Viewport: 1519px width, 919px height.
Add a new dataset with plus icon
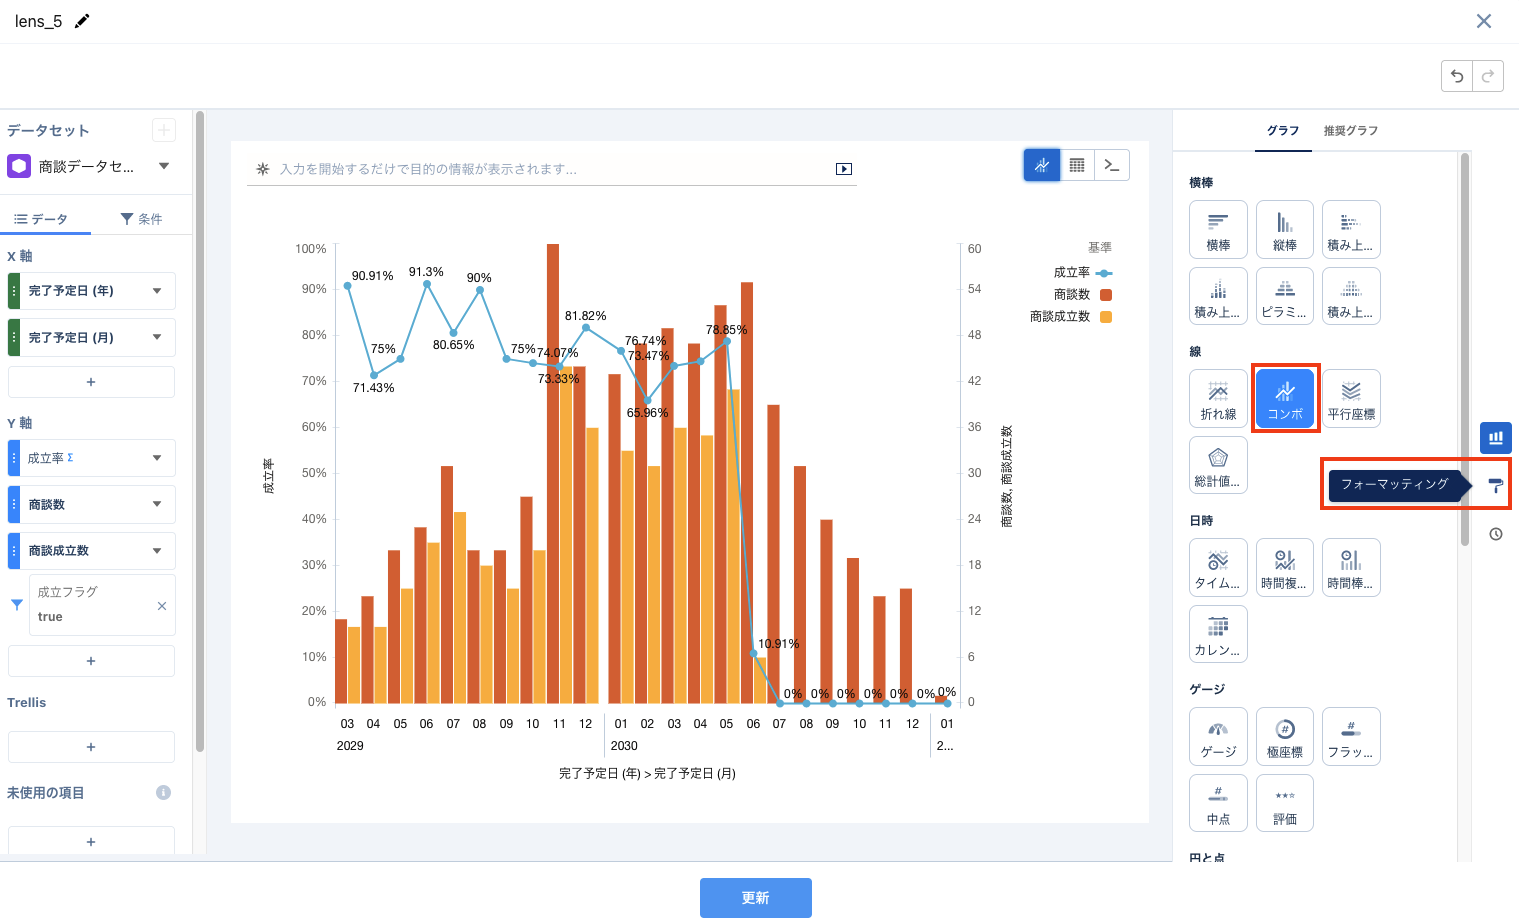(164, 130)
